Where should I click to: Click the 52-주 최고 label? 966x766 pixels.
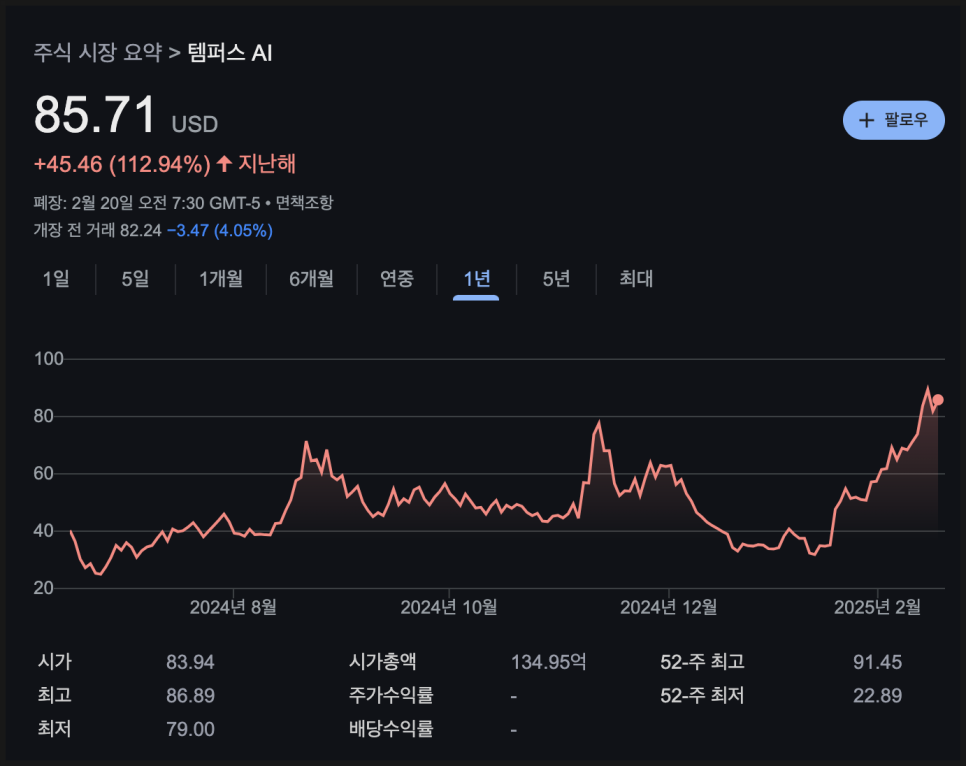pyautogui.click(x=702, y=662)
